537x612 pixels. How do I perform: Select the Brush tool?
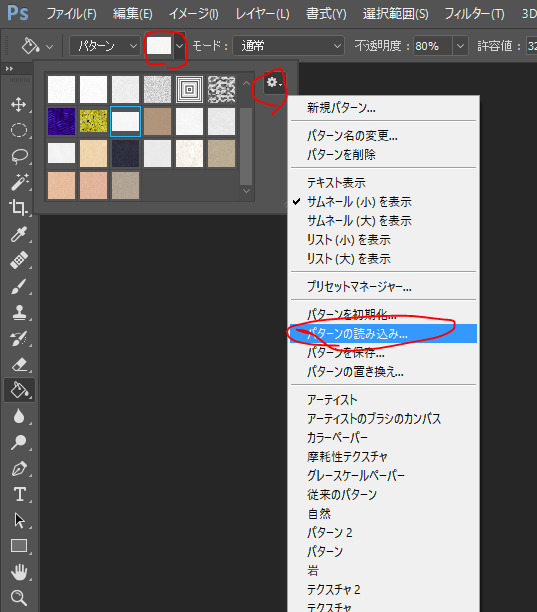point(18,286)
